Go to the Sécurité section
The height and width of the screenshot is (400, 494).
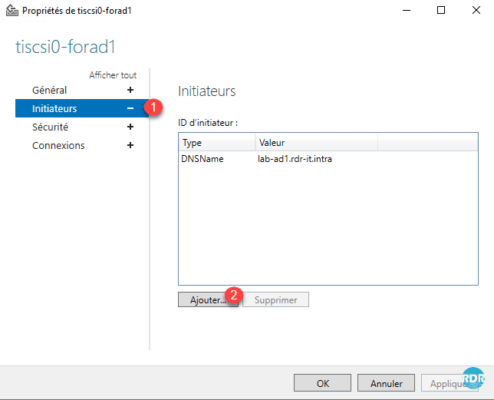50,127
